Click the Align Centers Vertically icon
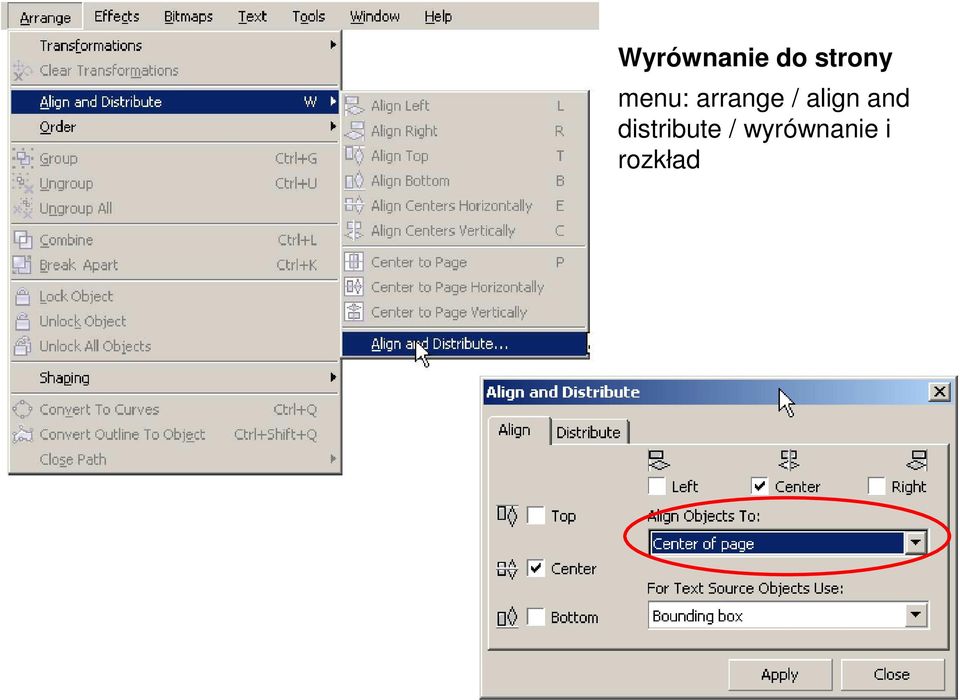 [354, 231]
